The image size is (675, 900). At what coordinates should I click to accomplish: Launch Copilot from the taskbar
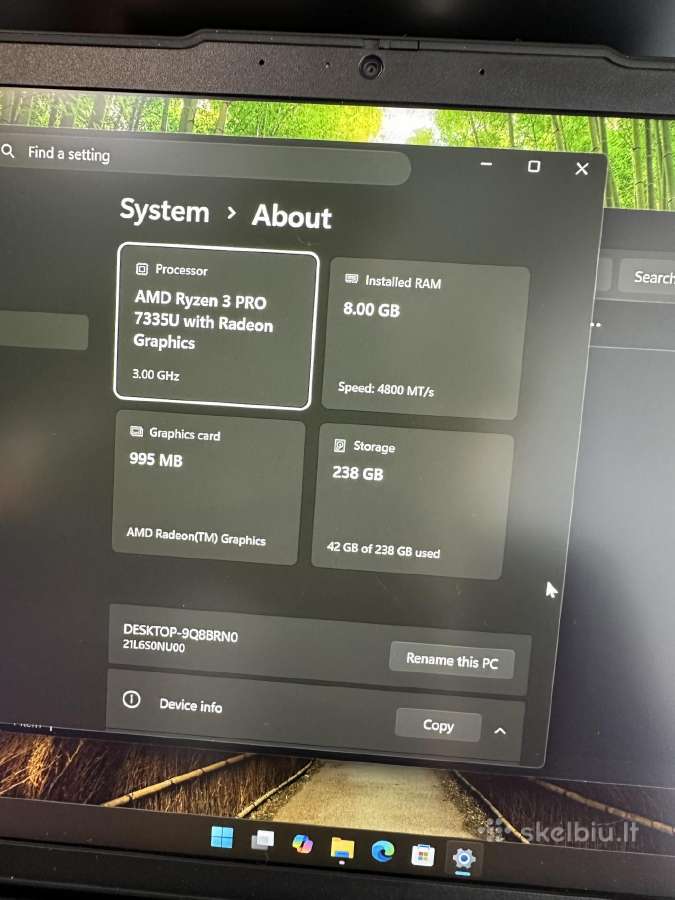(302, 844)
